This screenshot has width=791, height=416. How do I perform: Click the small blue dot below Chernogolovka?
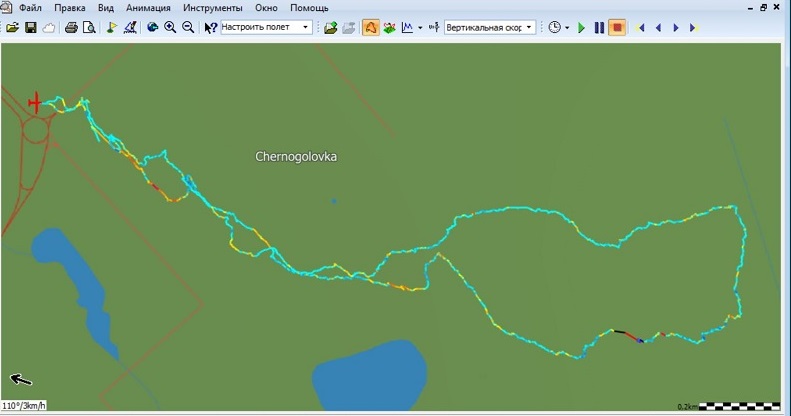coord(334,201)
